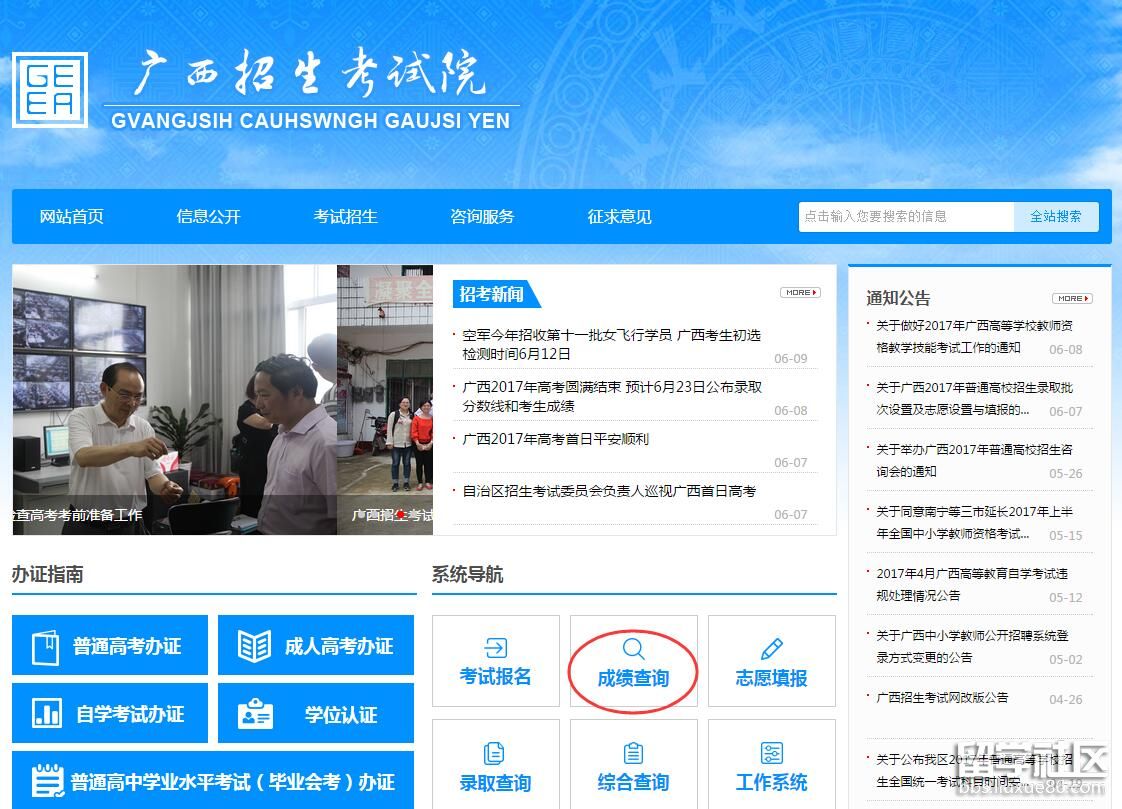Click the 工作系统 settings icon tile
Image resolution: width=1122 pixels, height=809 pixels.
point(771,753)
